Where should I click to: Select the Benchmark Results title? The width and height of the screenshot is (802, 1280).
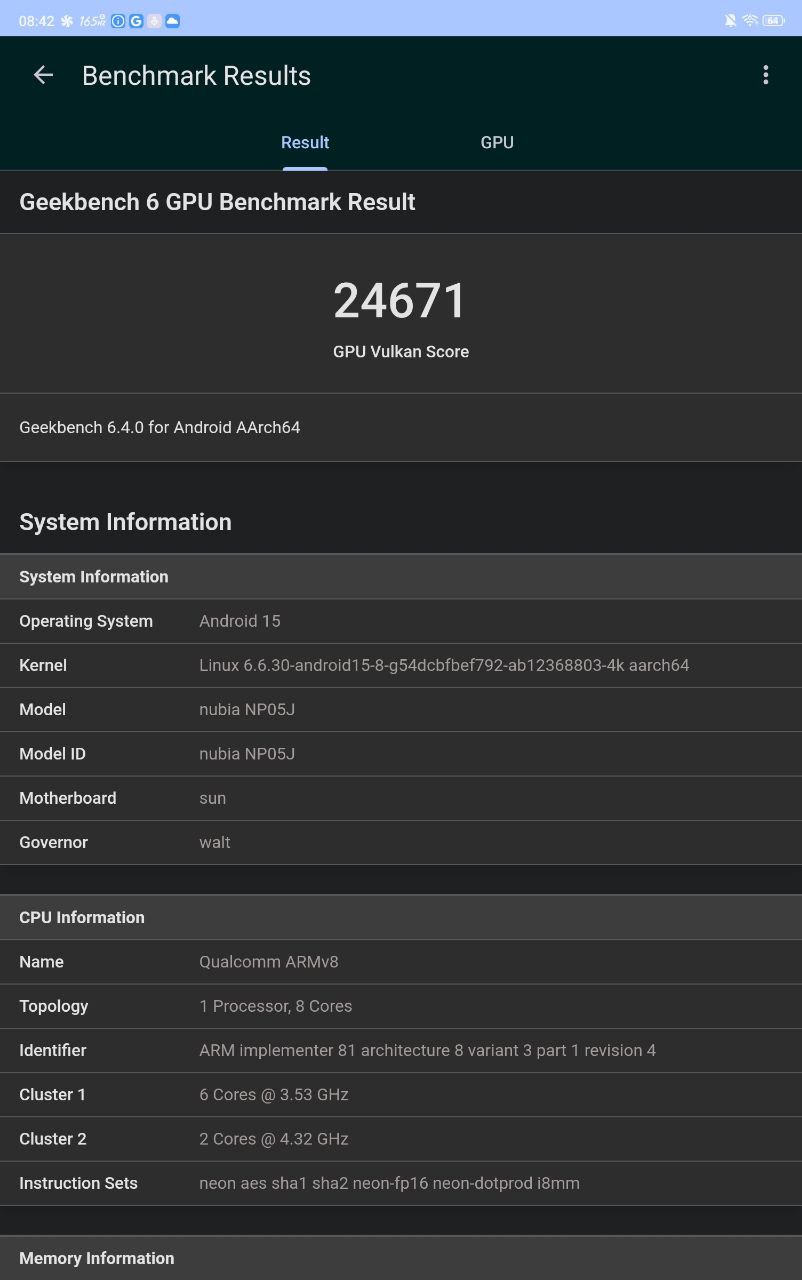pos(196,76)
